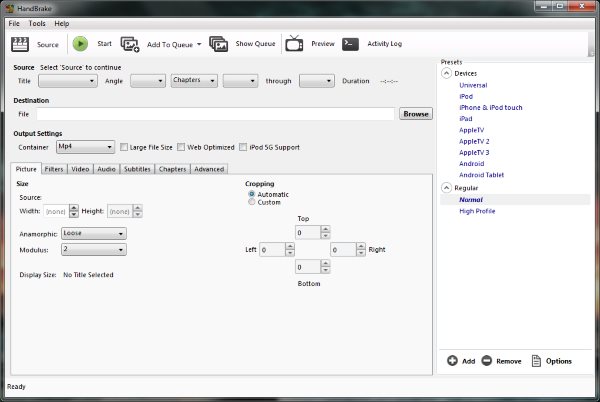The height and width of the screenshot is (402, 600).
Task: Switch to the Filters tab
Action: coord(54,169)
